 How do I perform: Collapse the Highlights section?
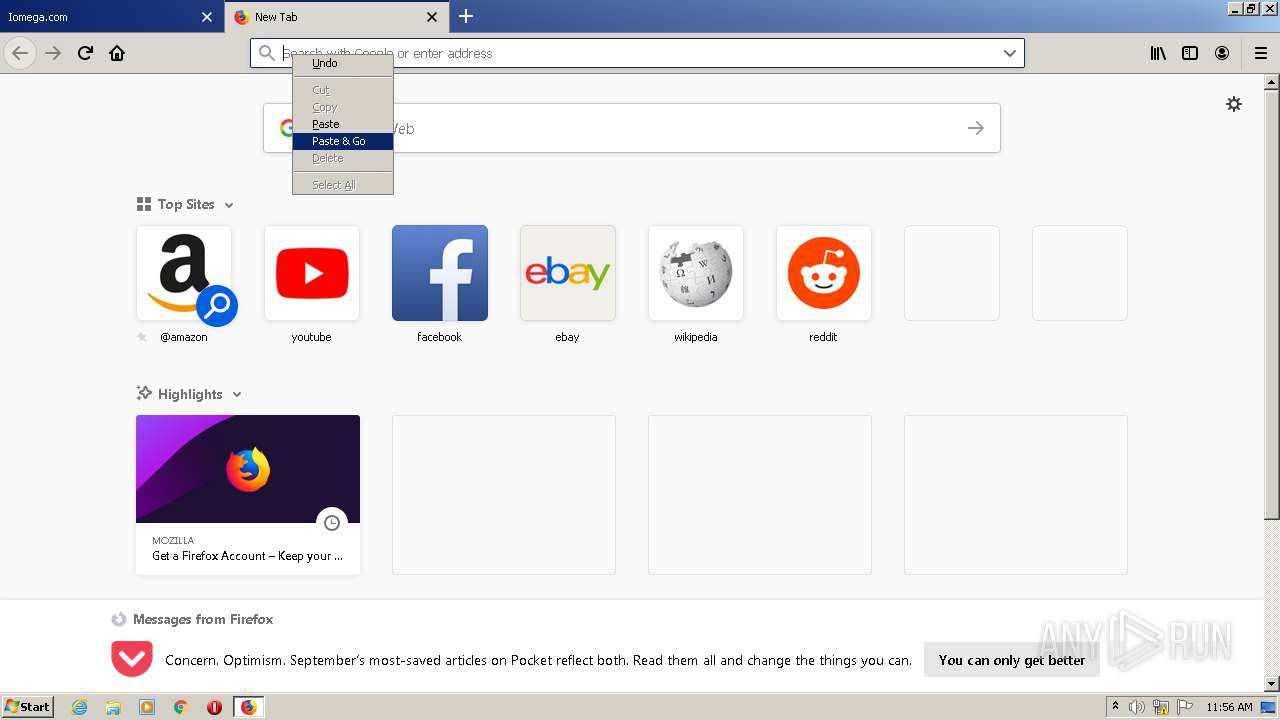click(x=237, y=395)
